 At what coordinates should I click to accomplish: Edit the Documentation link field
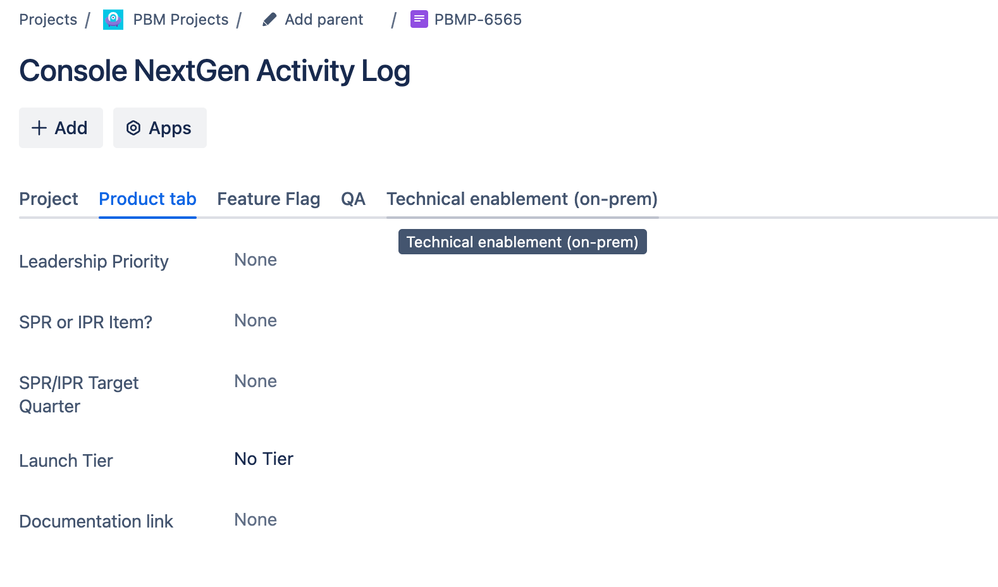[x=255, y=520]
